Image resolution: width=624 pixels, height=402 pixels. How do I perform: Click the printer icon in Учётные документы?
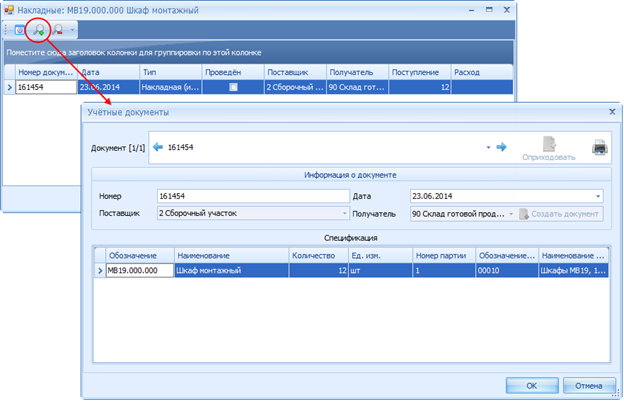pos(599,146)
